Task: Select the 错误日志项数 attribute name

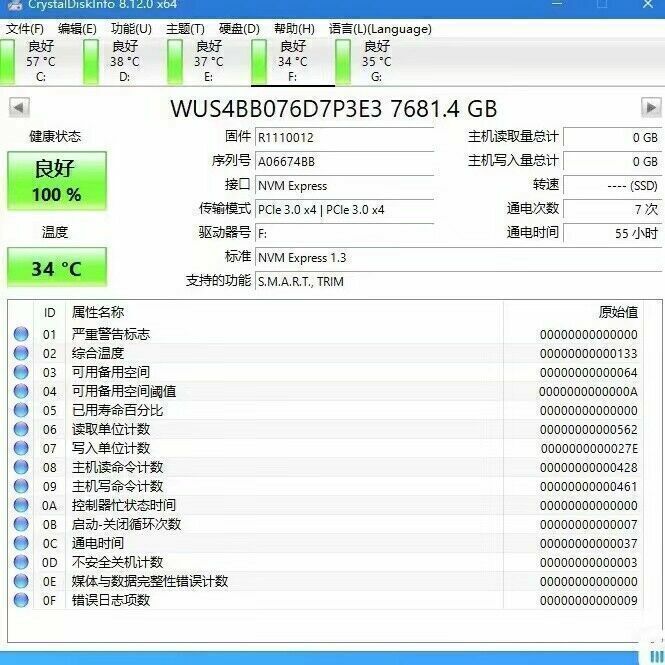Action: pos(111,600)
